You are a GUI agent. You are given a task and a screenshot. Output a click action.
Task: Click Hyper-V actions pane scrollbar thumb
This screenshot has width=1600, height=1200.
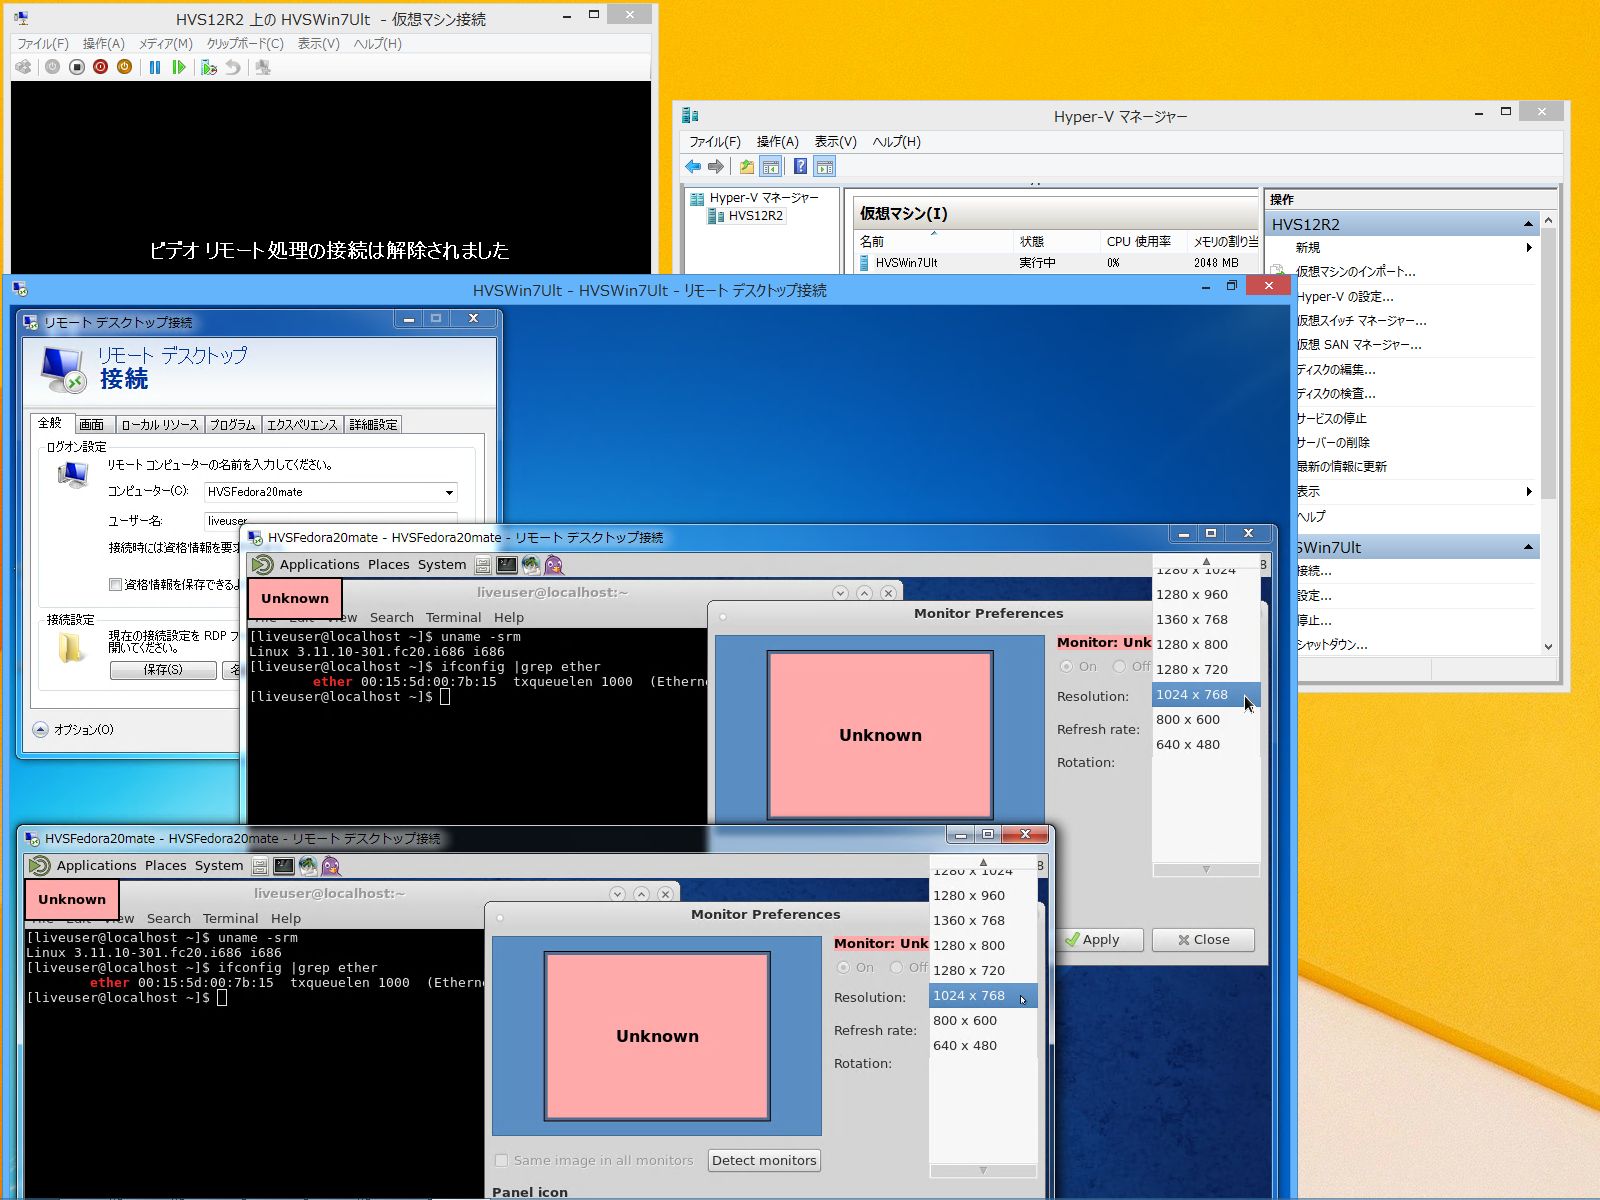(x=1548, y=364)
